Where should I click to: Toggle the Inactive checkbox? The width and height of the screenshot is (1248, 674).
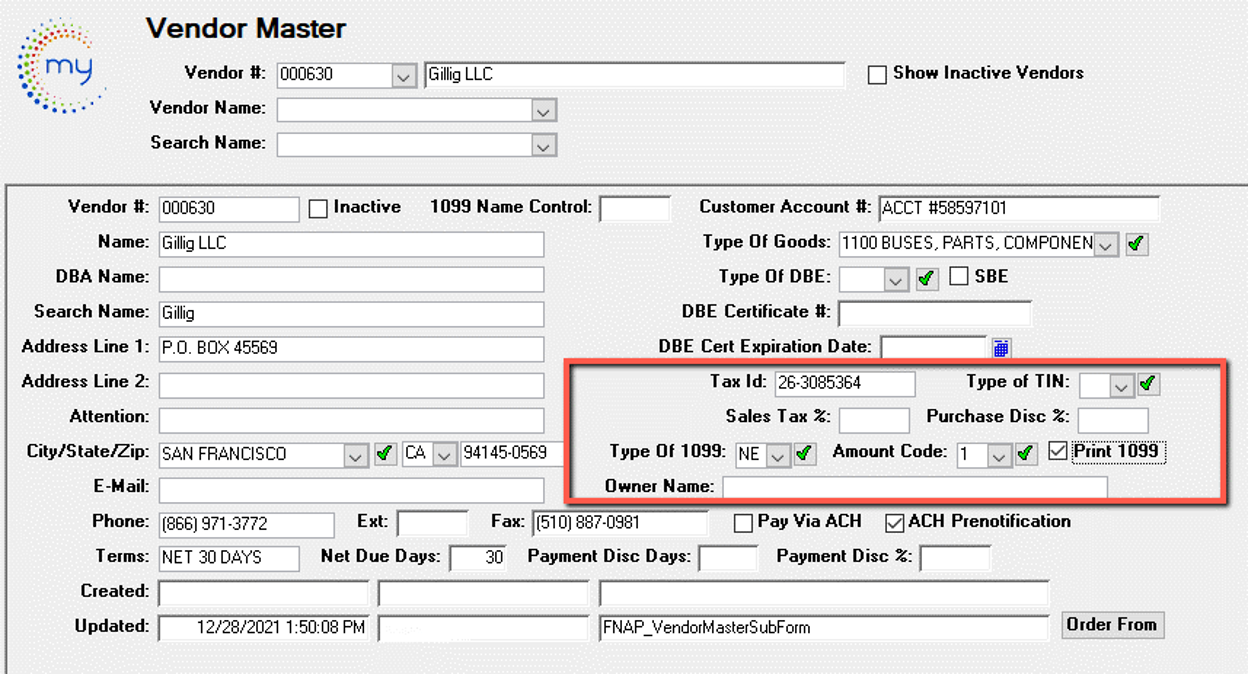click(x=318, y=209)
